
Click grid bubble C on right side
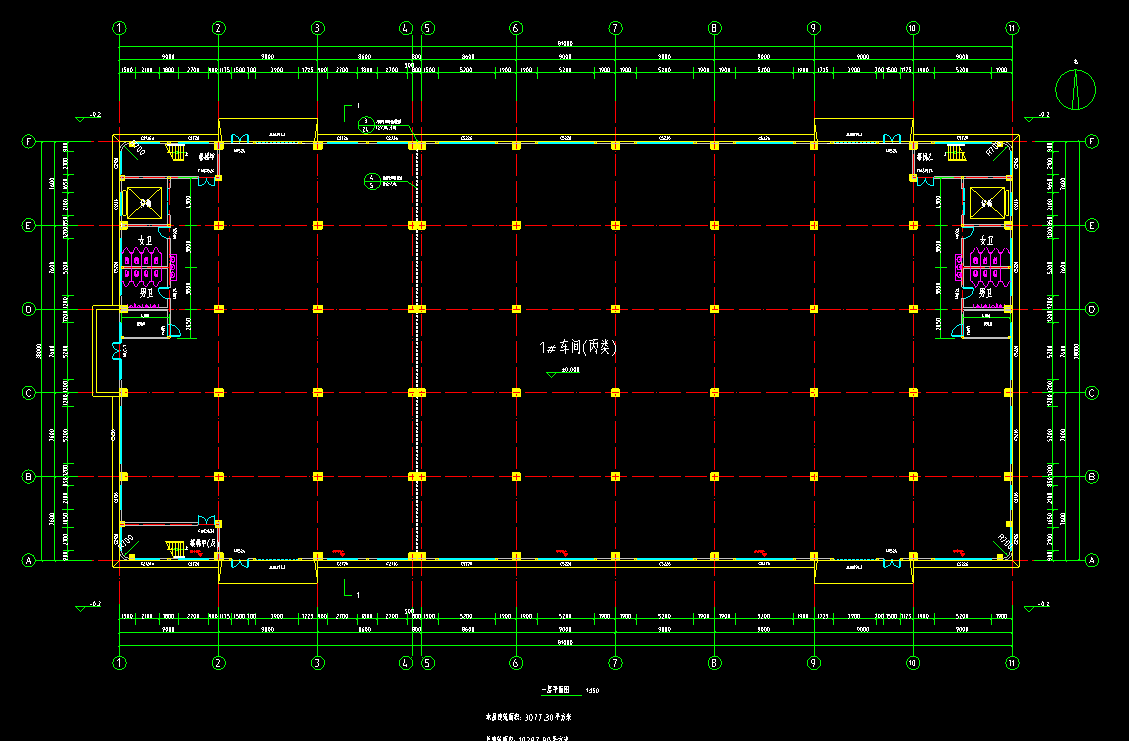1091,393
